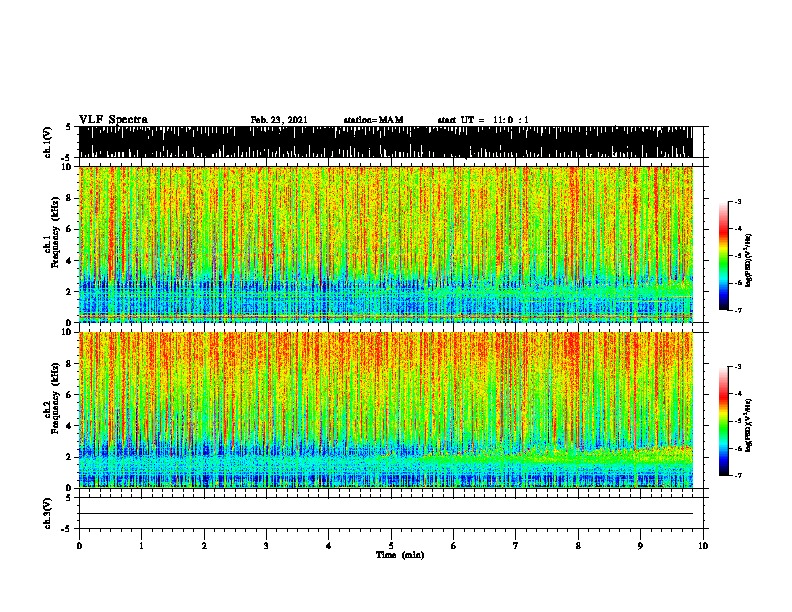The image size is (792, 612).
Task: Click the Time (min) axis label
Action: coord(400,555)
